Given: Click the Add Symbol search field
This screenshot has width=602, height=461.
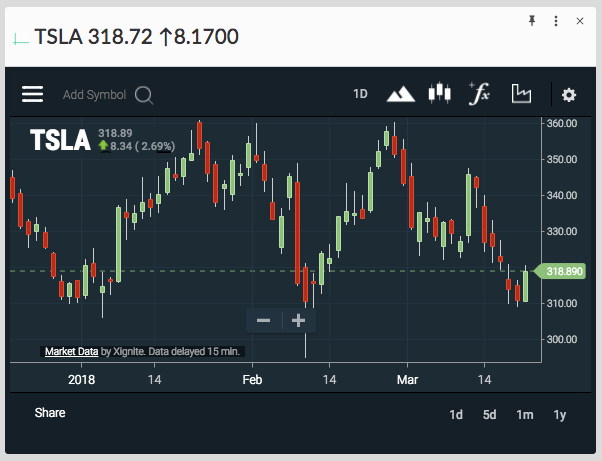Looking at the screenshot, I should [94, 95].
